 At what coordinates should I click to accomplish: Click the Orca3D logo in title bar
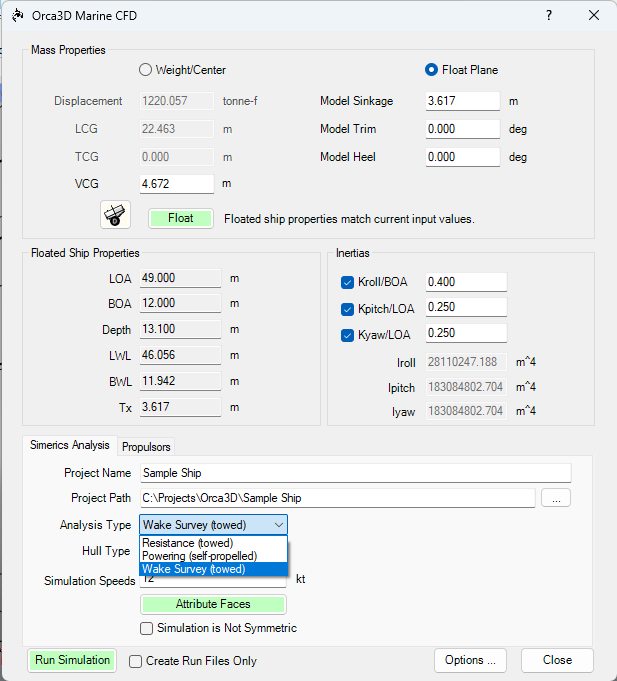[18, 16]
